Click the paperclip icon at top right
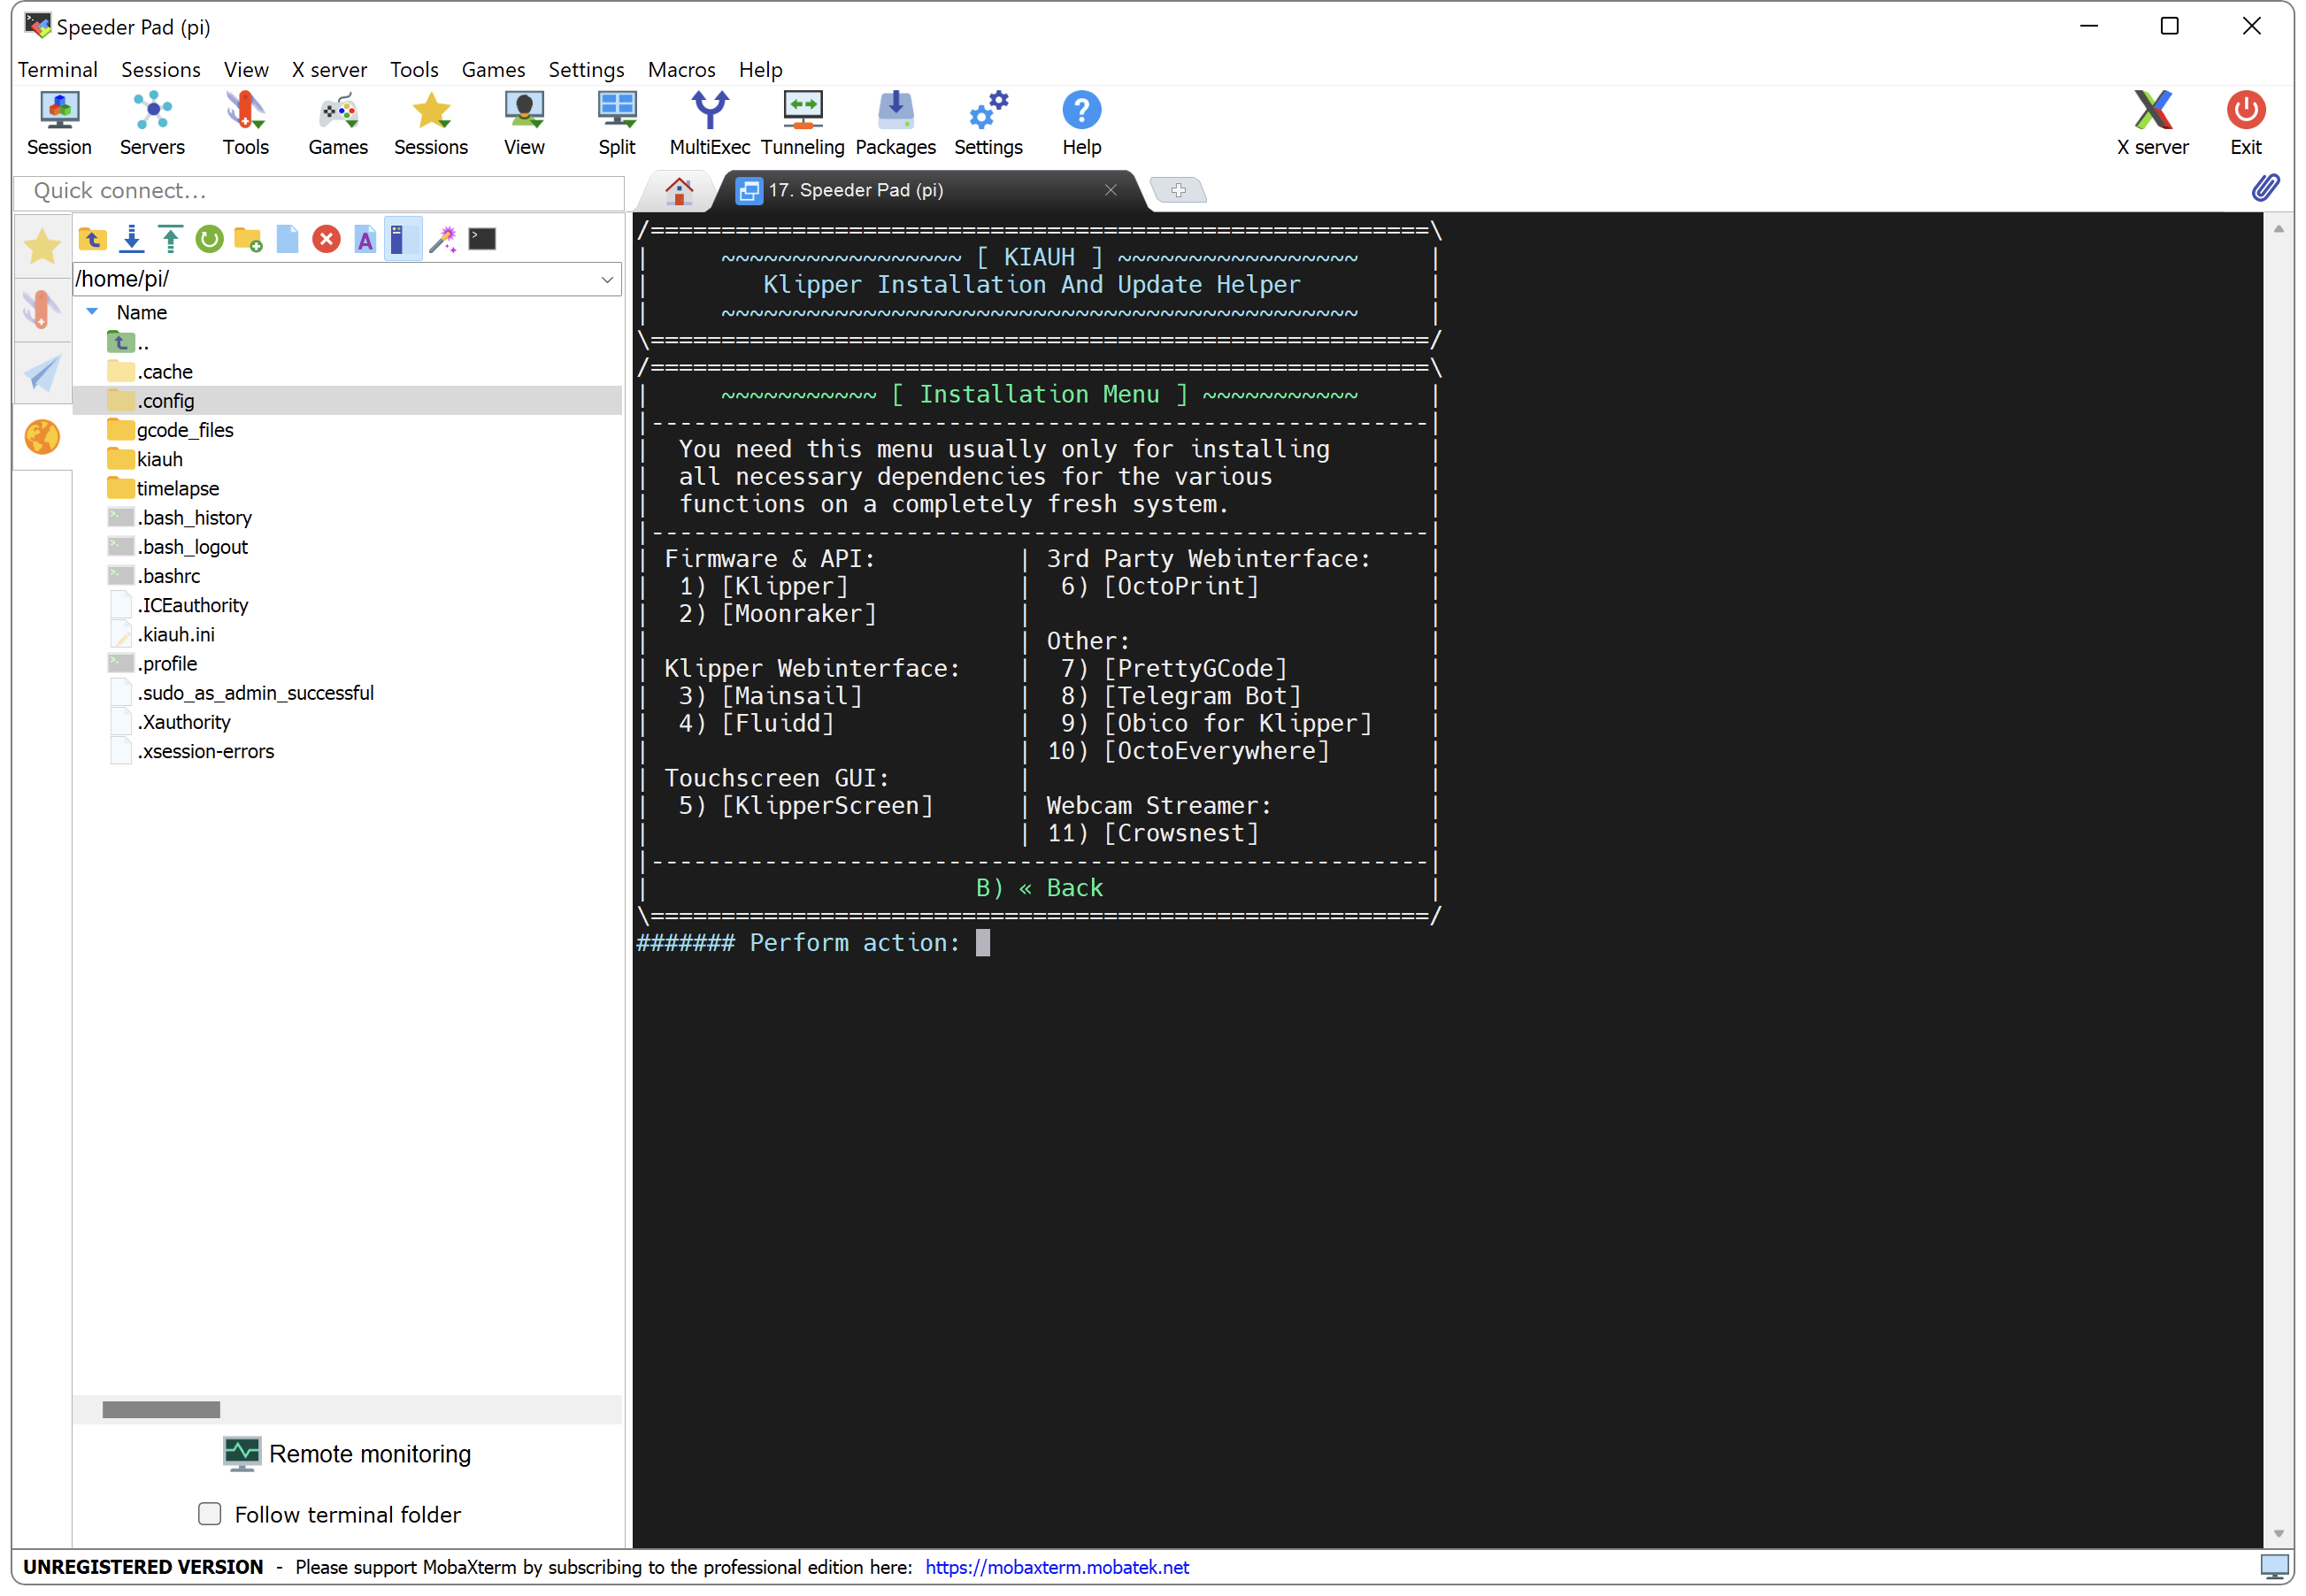Viewport: 2306px width, 1596px height. click(x=2265, y=188)
